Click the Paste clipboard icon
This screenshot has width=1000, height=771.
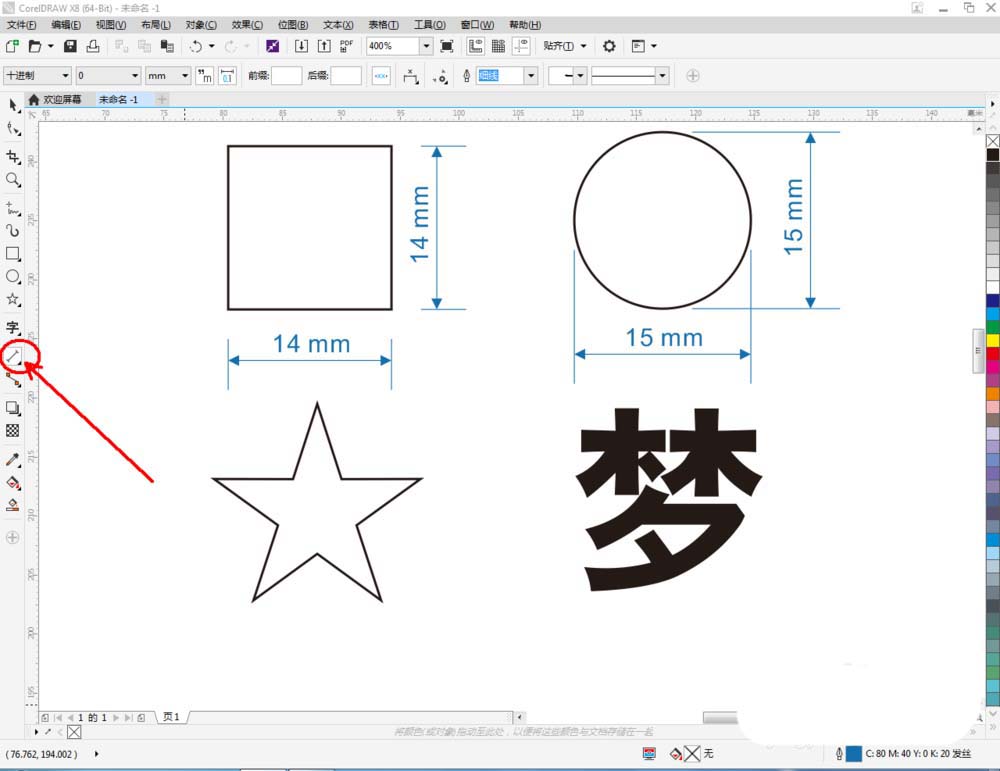pyautogui.click(x=167, y=46)
